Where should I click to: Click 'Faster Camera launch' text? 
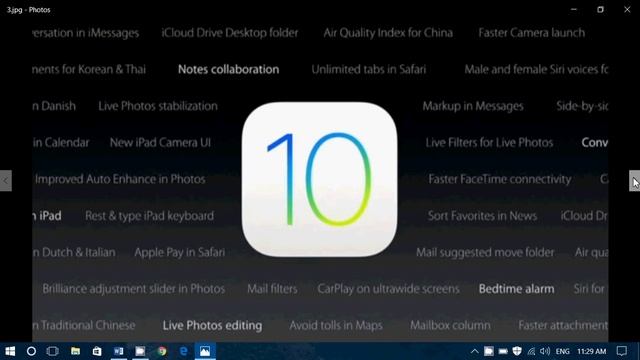click(532, 33)
